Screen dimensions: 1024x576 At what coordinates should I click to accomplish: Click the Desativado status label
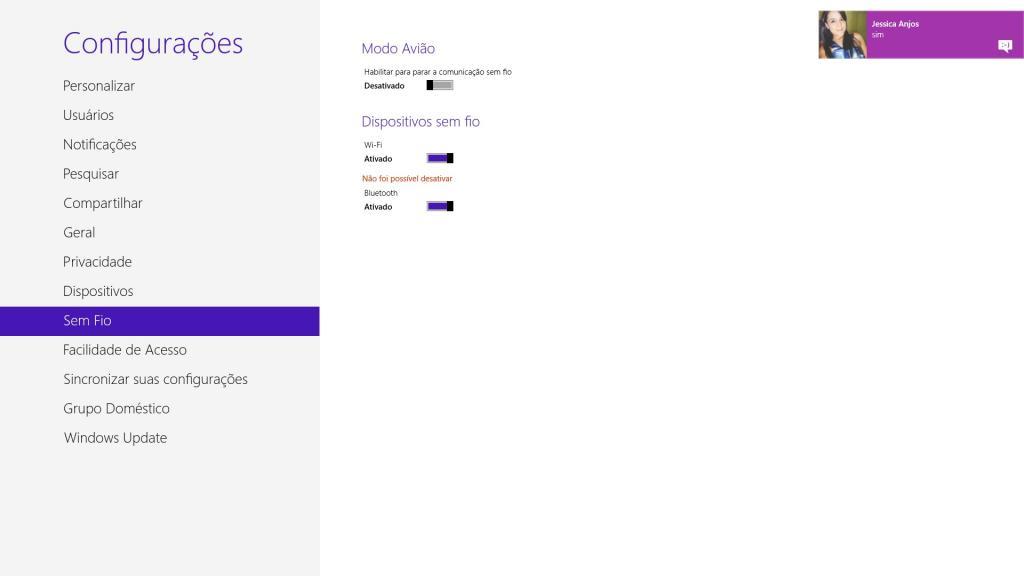384,86
